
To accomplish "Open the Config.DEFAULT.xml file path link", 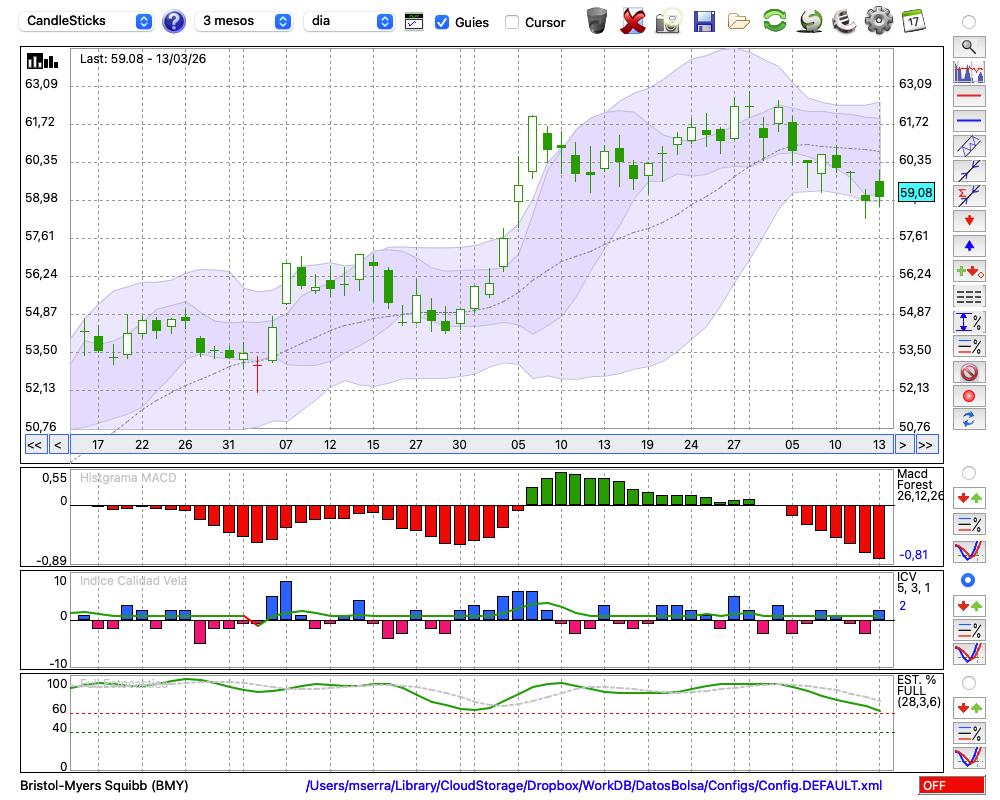I will click(594, 786).
